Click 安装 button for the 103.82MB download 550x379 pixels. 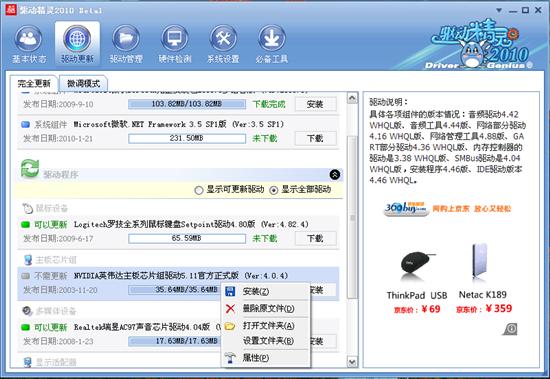315,104
